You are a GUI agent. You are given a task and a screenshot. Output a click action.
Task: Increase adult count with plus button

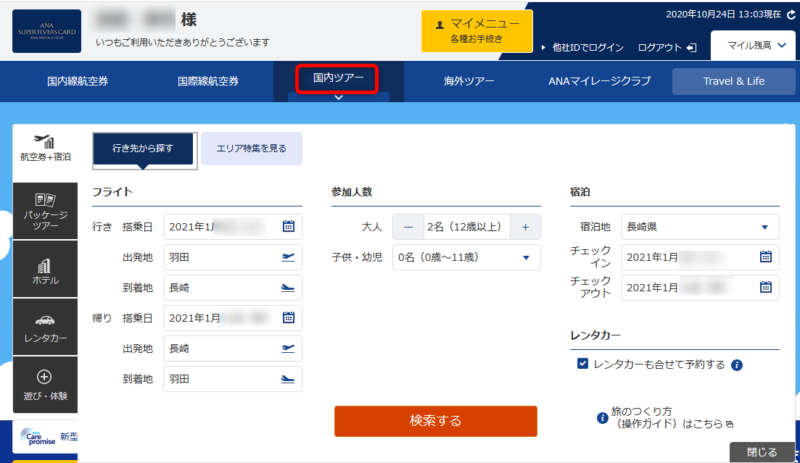tap(525, 227)
